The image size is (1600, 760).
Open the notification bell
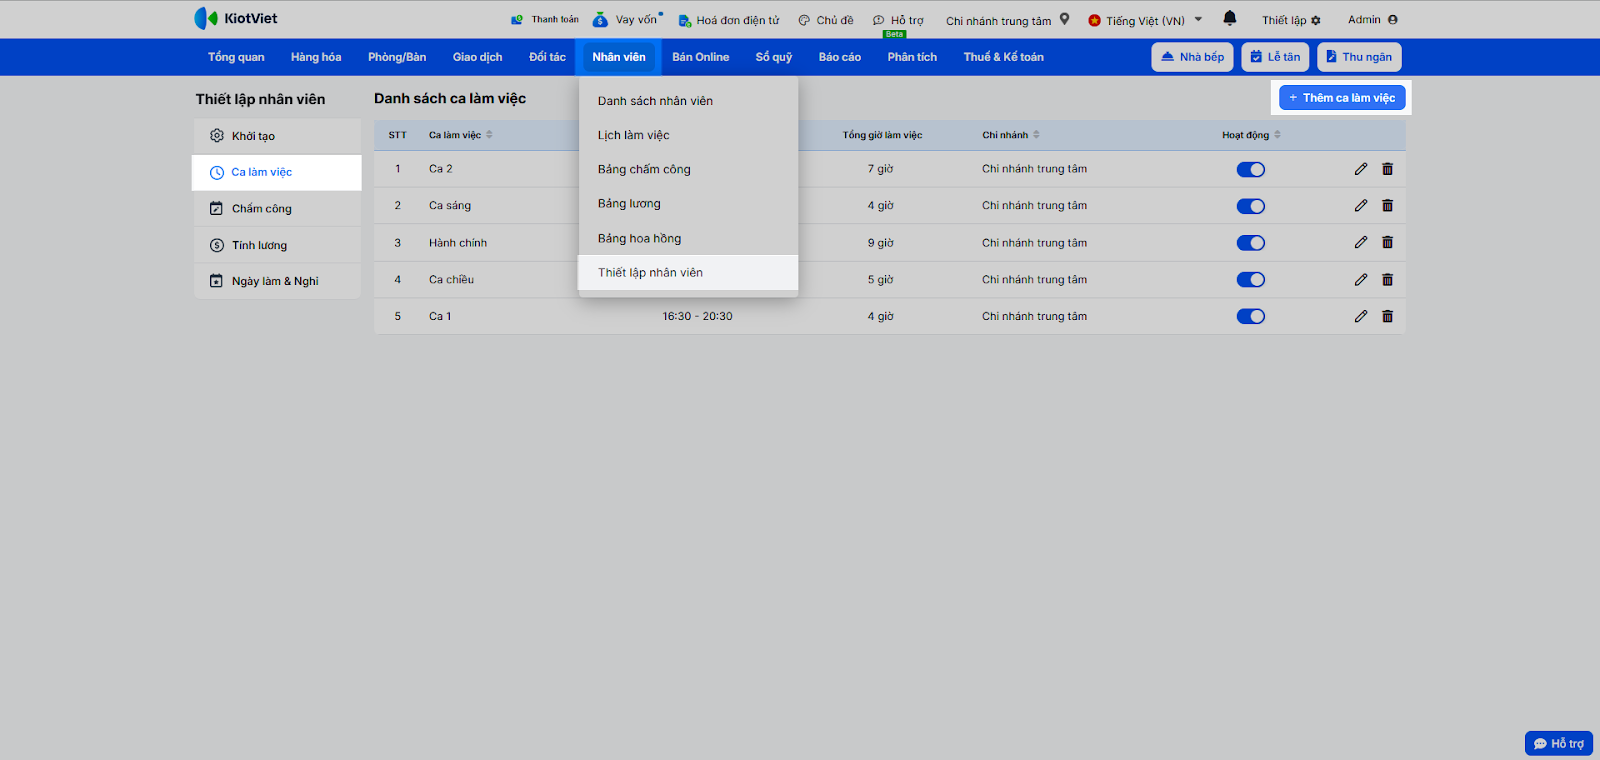click(x=1230, y=18)
